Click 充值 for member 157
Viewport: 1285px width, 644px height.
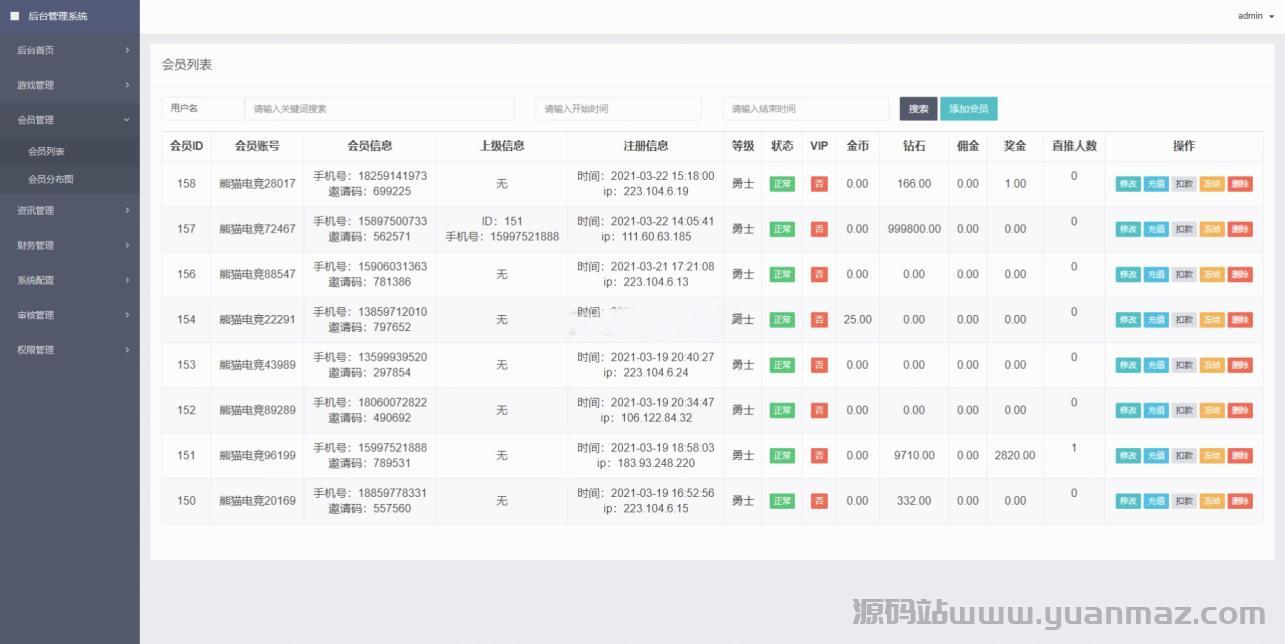point(1156,229)
